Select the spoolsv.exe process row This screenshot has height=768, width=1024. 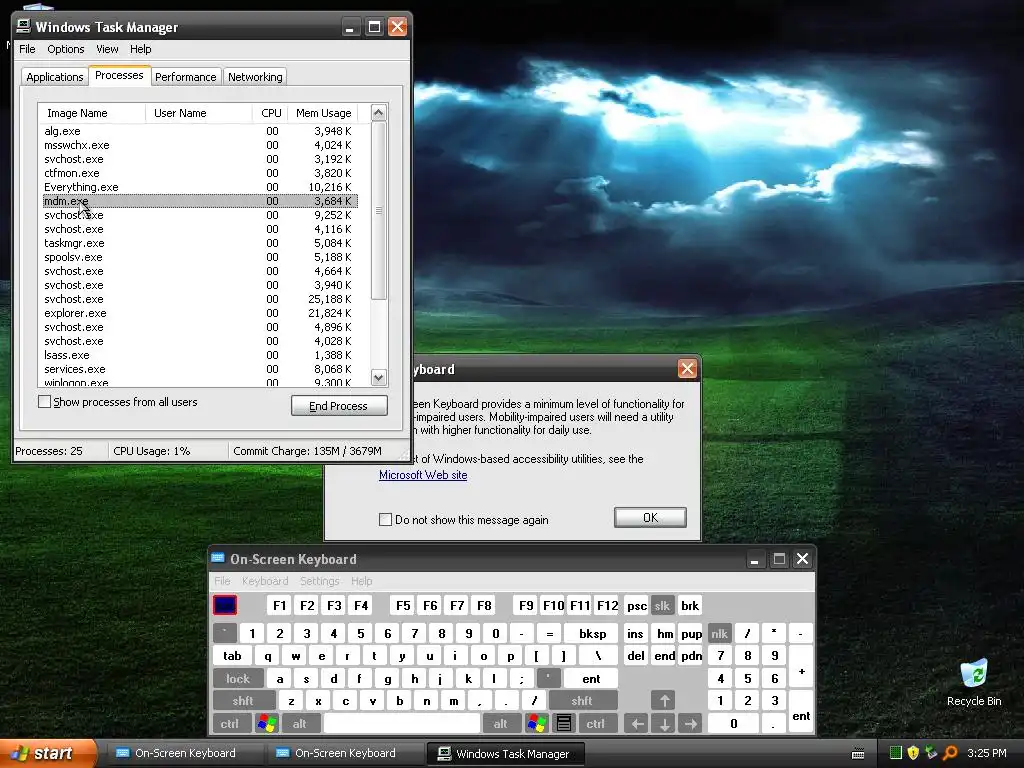click(200, 257)
